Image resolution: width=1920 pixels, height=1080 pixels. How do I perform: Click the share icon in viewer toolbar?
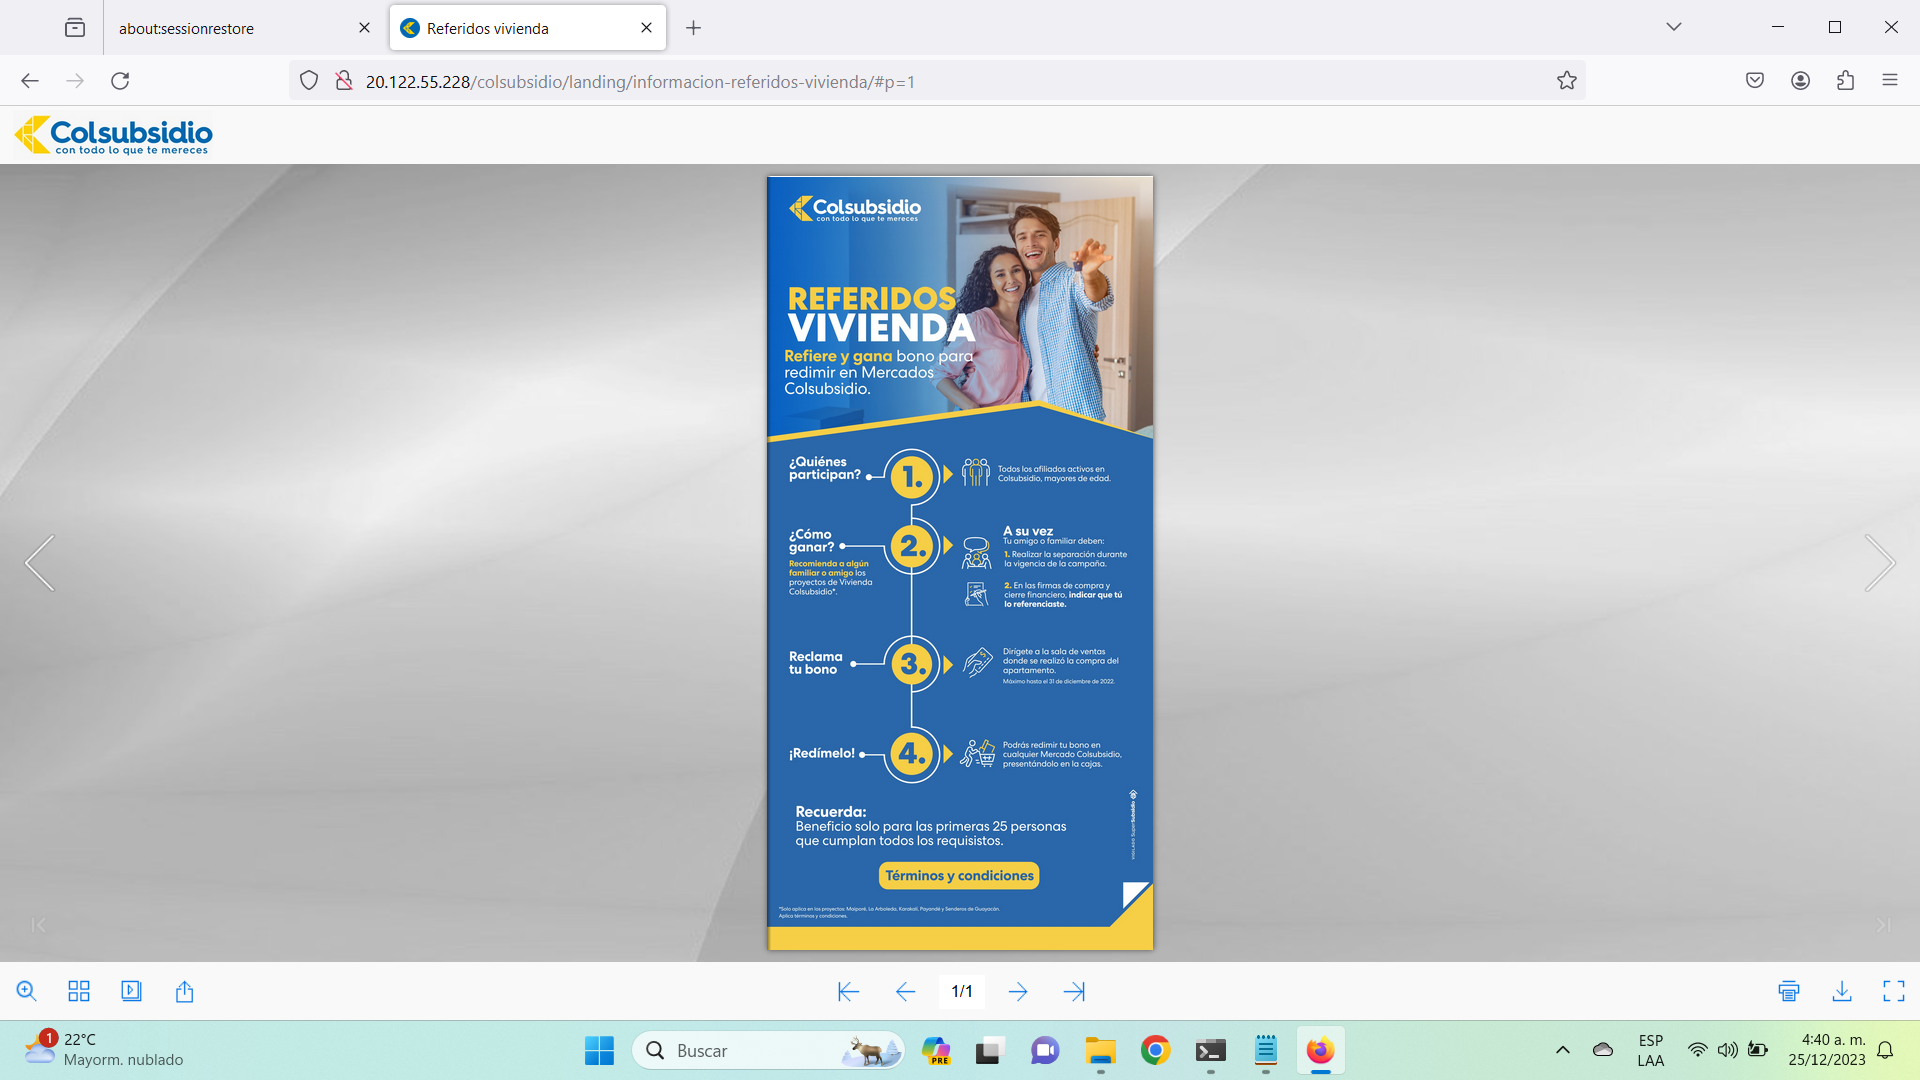[184, 991]
